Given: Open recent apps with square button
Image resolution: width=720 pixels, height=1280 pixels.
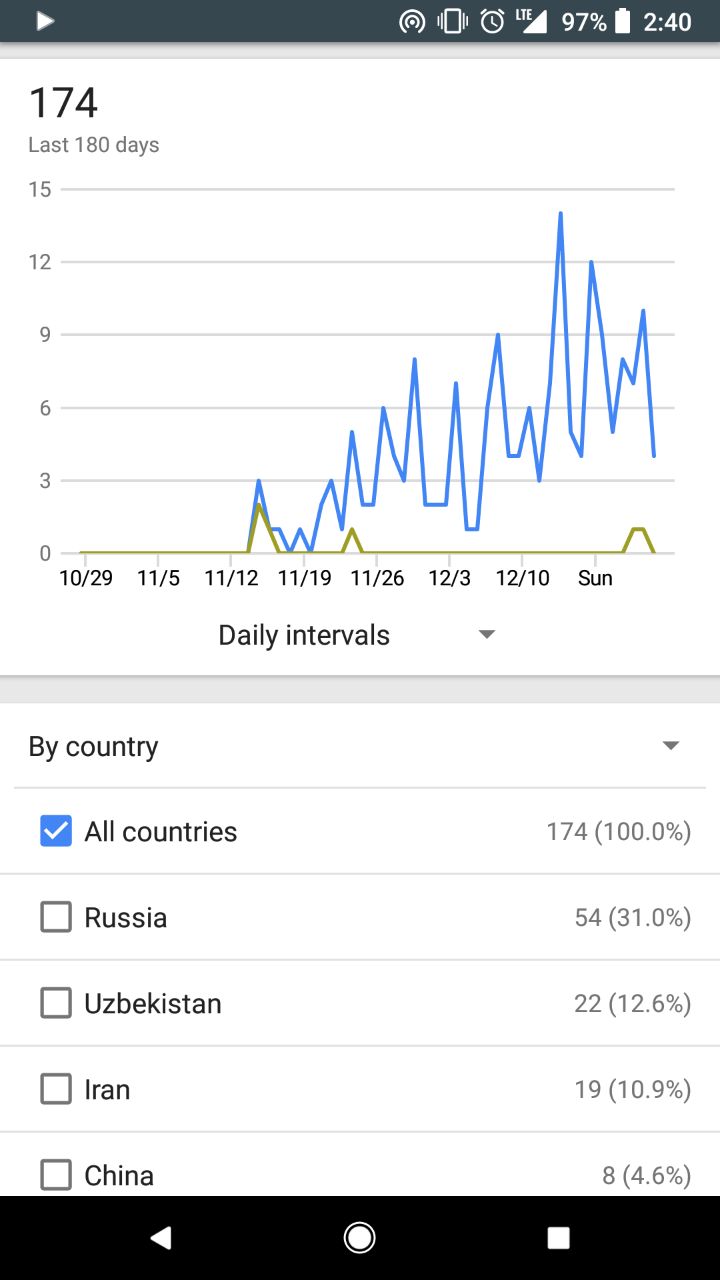Looking at the screenshot, I should click(559, 1238).
